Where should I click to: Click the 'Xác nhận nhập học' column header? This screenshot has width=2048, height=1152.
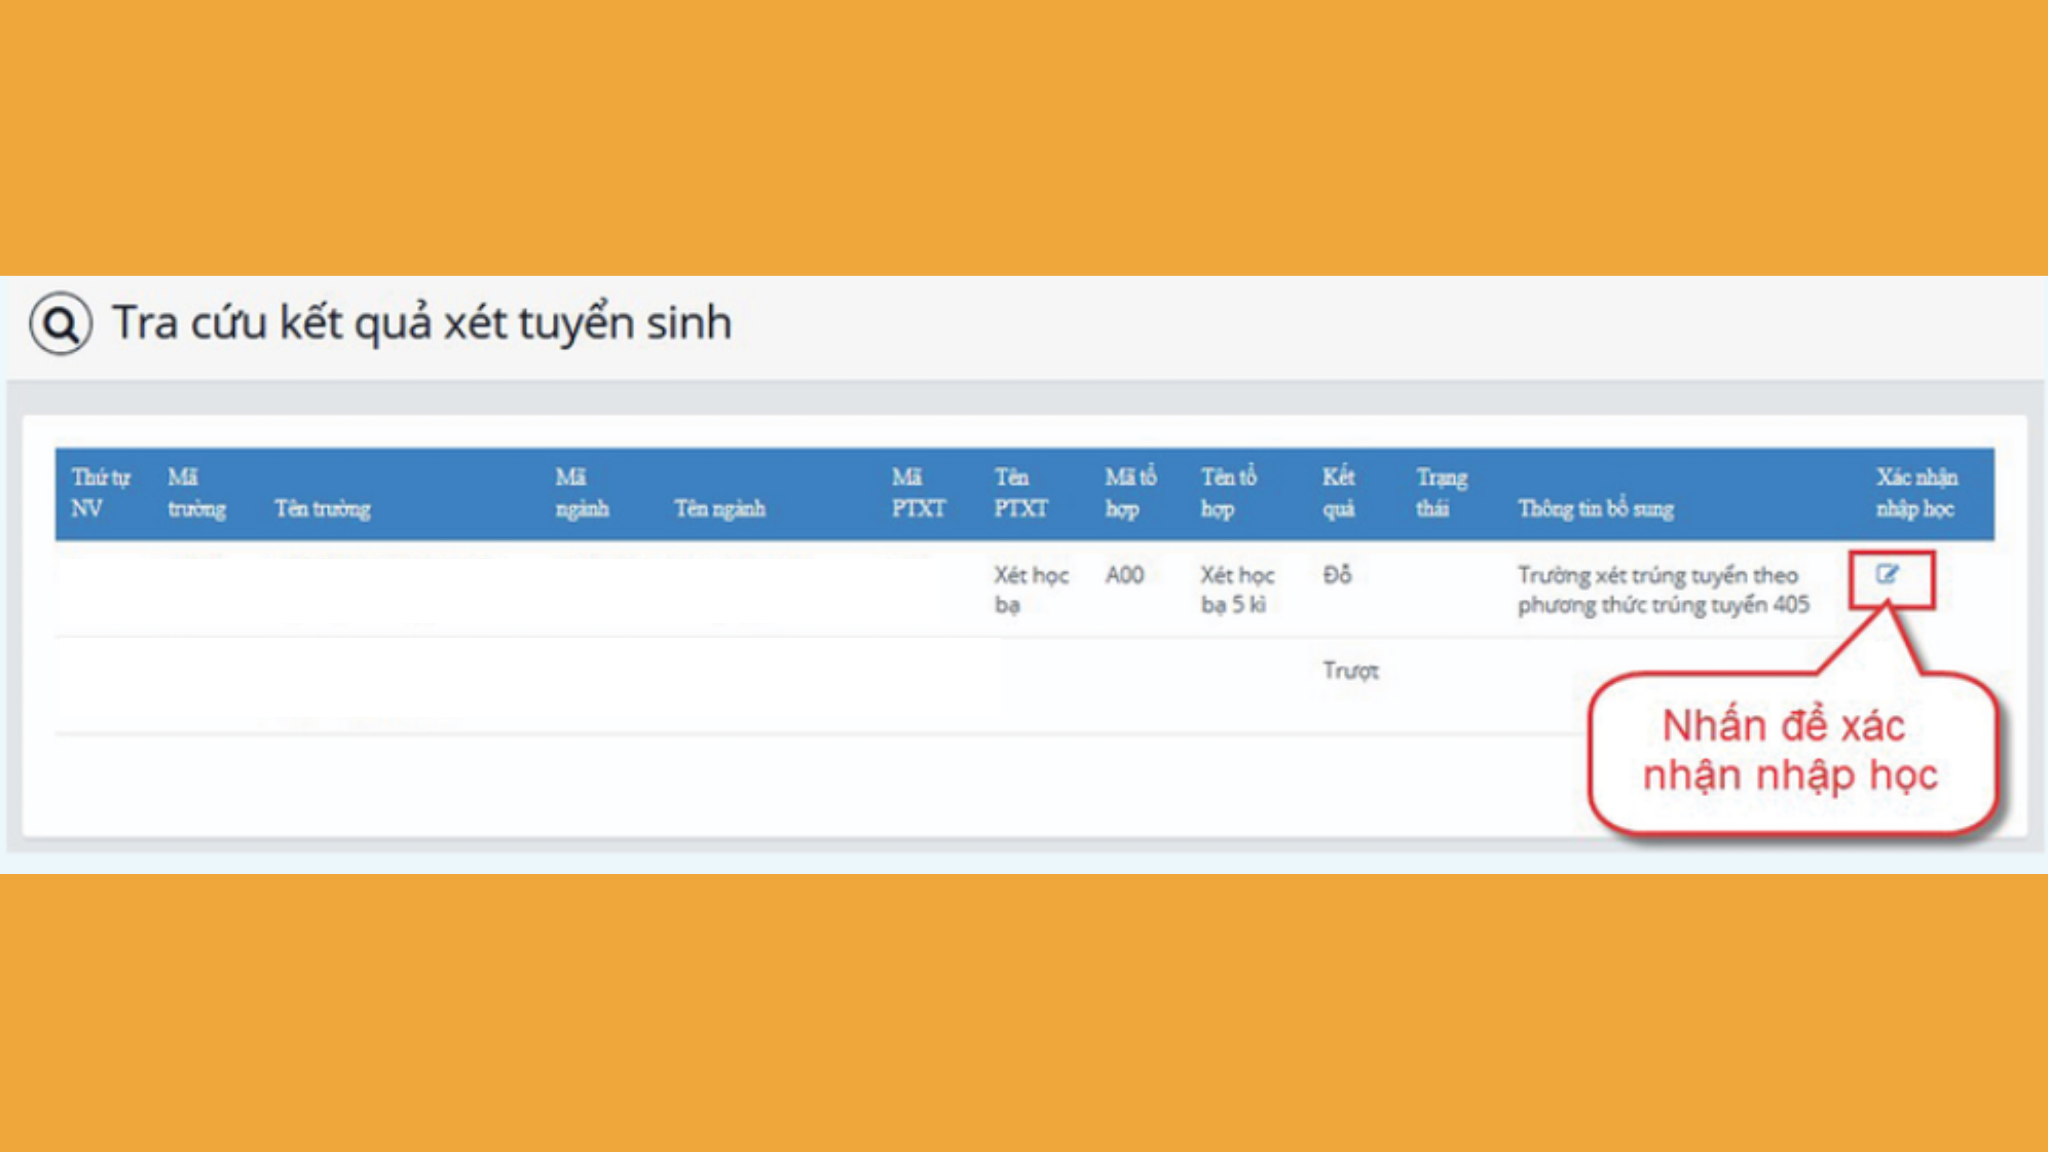pyautogui.click(x=1916, y=493)
